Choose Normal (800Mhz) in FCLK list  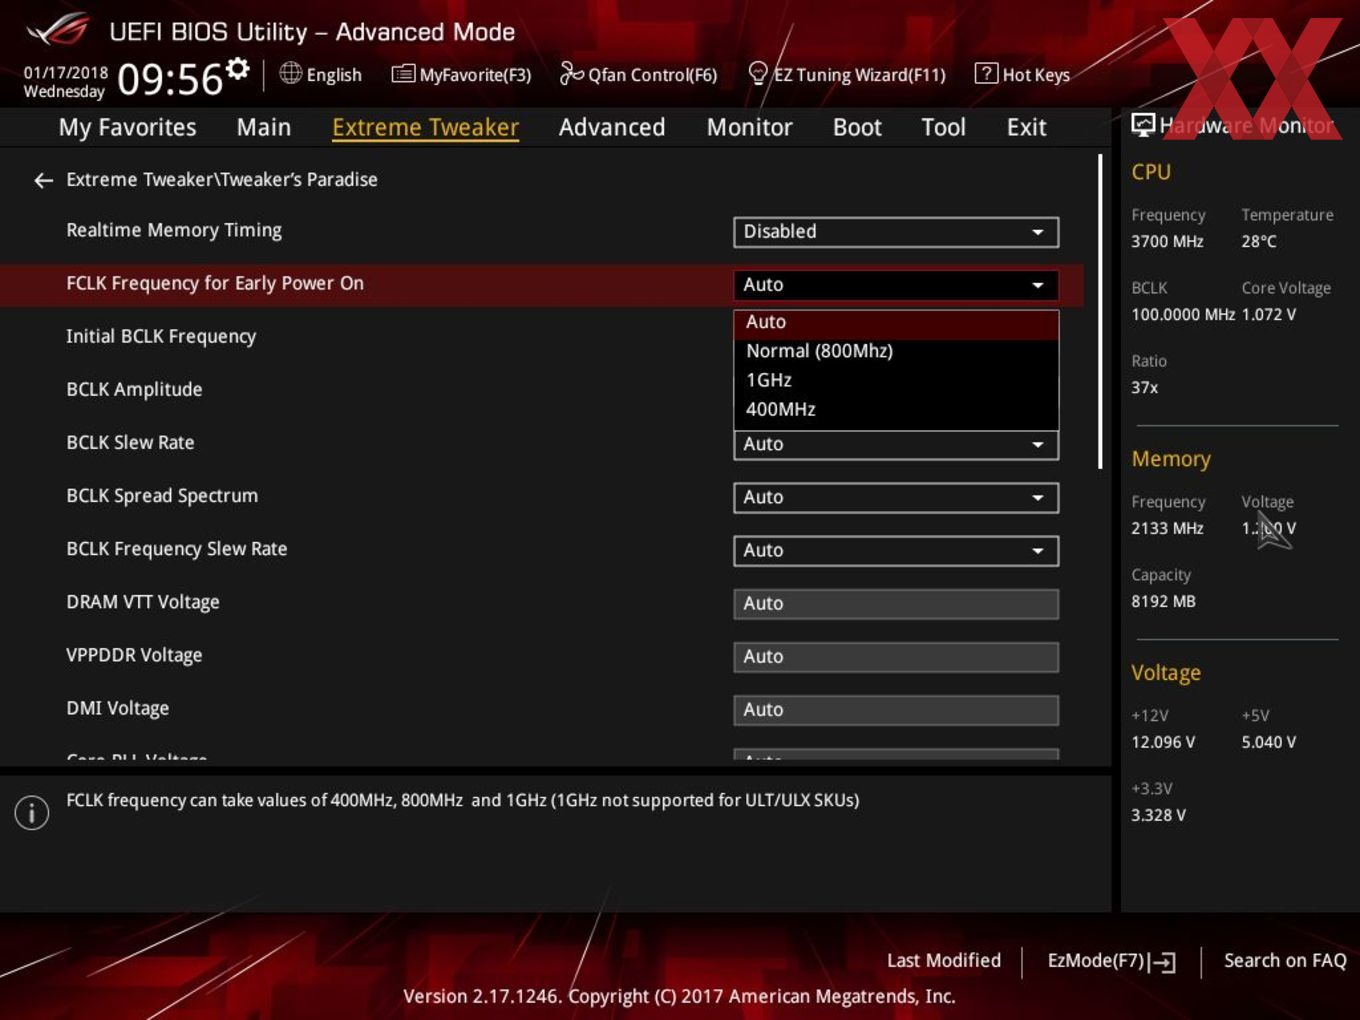coord(896,351)
